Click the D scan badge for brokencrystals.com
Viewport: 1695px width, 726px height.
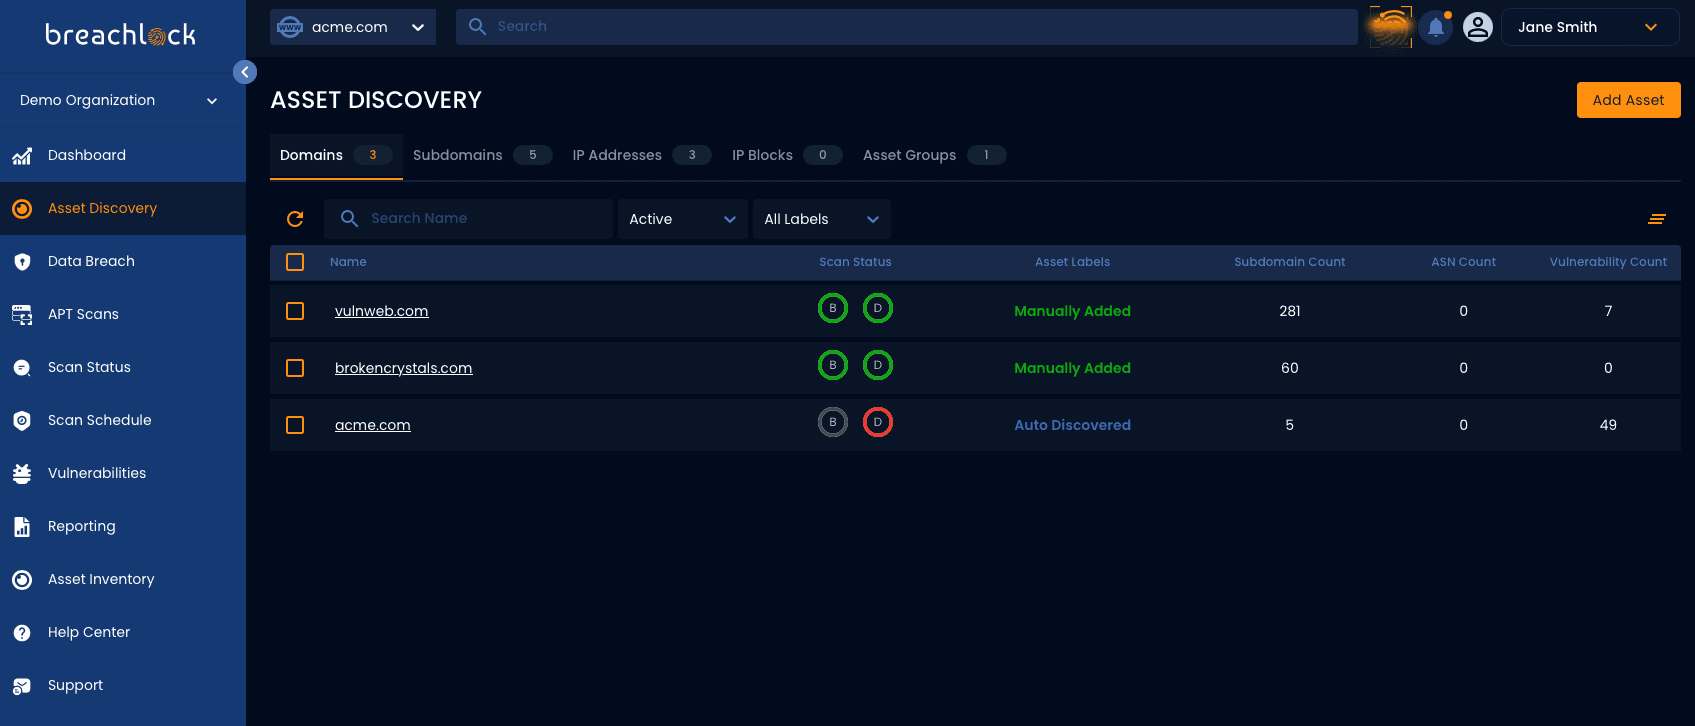[878, 365]
